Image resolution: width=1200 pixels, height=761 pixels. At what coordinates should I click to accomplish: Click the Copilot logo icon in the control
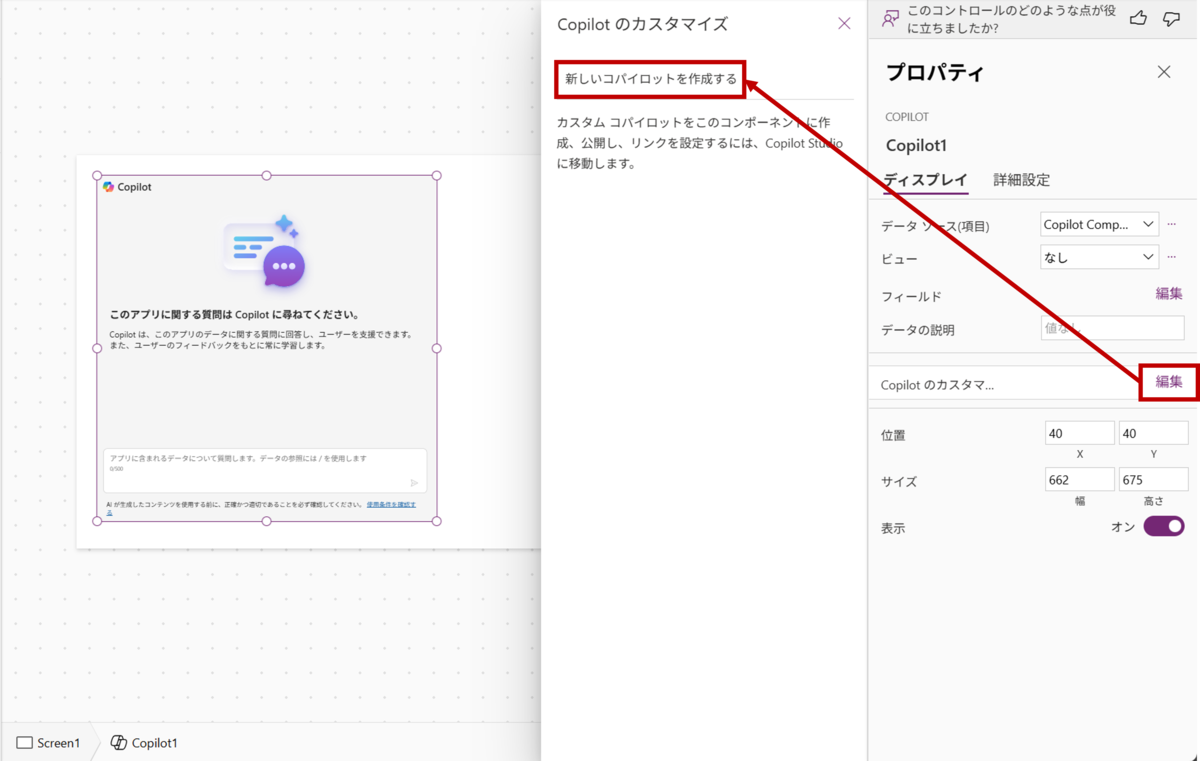coord(108,187)
